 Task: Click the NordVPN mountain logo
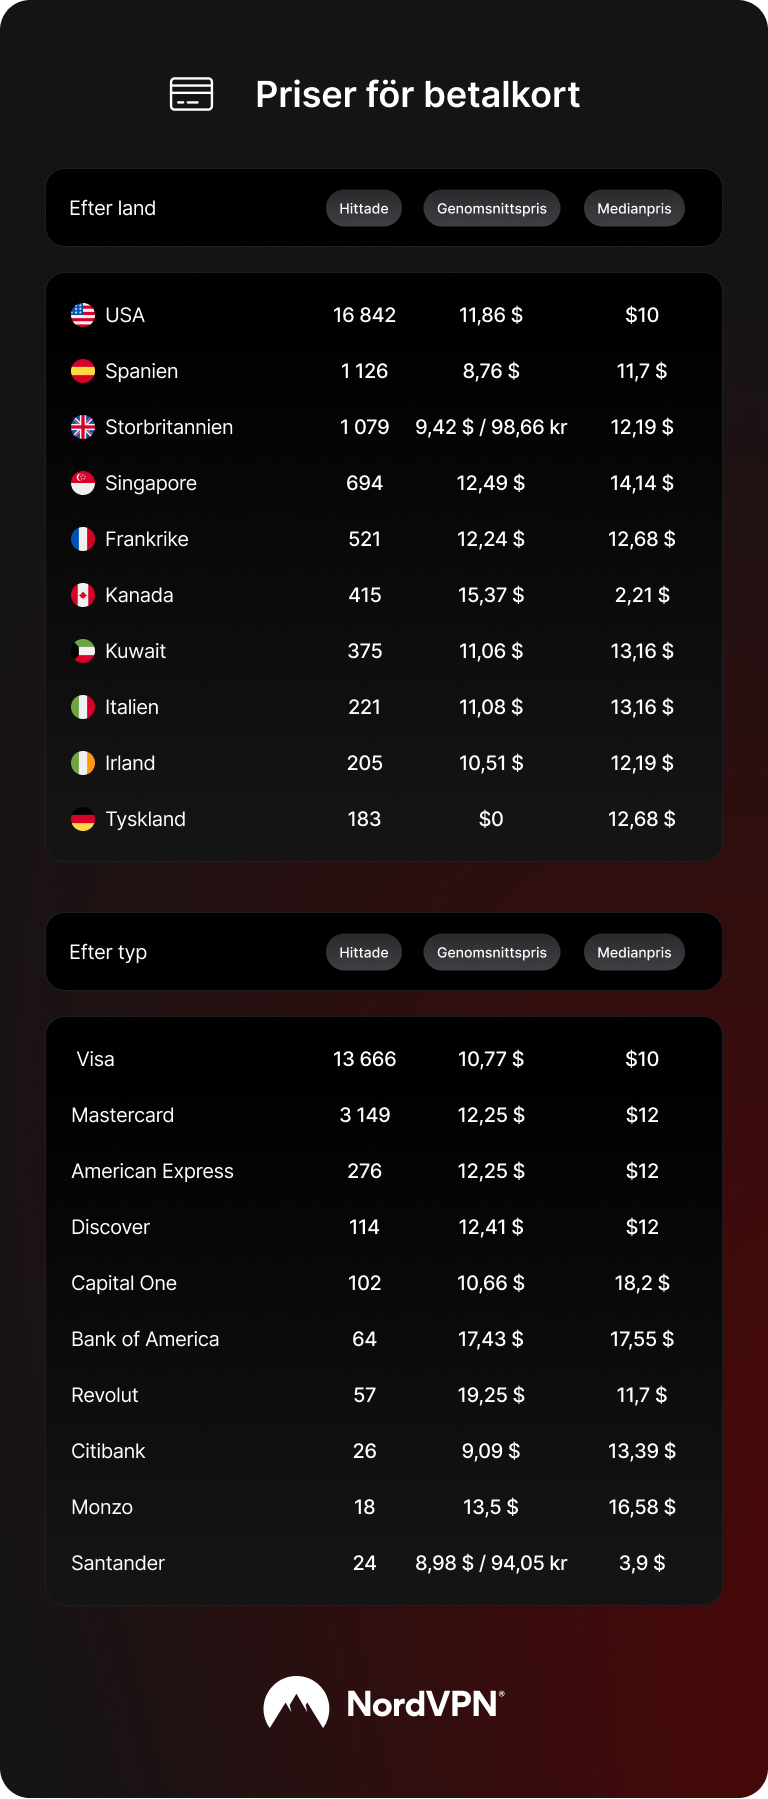[296, 1703]
